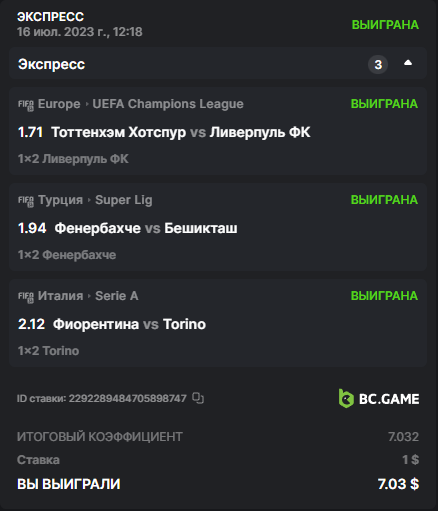Copy the bet ID with the copy icon
Image resolution: width=438 pixels, height=511 pixels.
coord(198,398)
